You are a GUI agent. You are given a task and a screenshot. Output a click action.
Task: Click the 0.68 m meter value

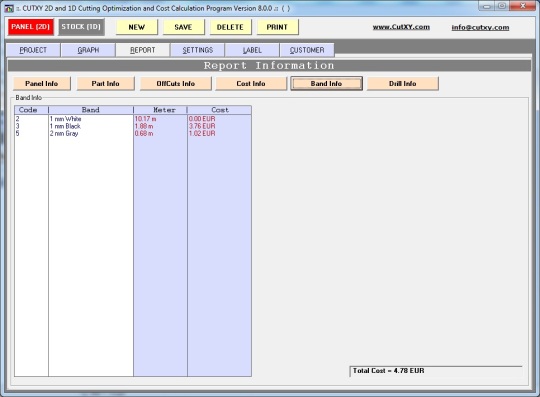coord(144,134)
